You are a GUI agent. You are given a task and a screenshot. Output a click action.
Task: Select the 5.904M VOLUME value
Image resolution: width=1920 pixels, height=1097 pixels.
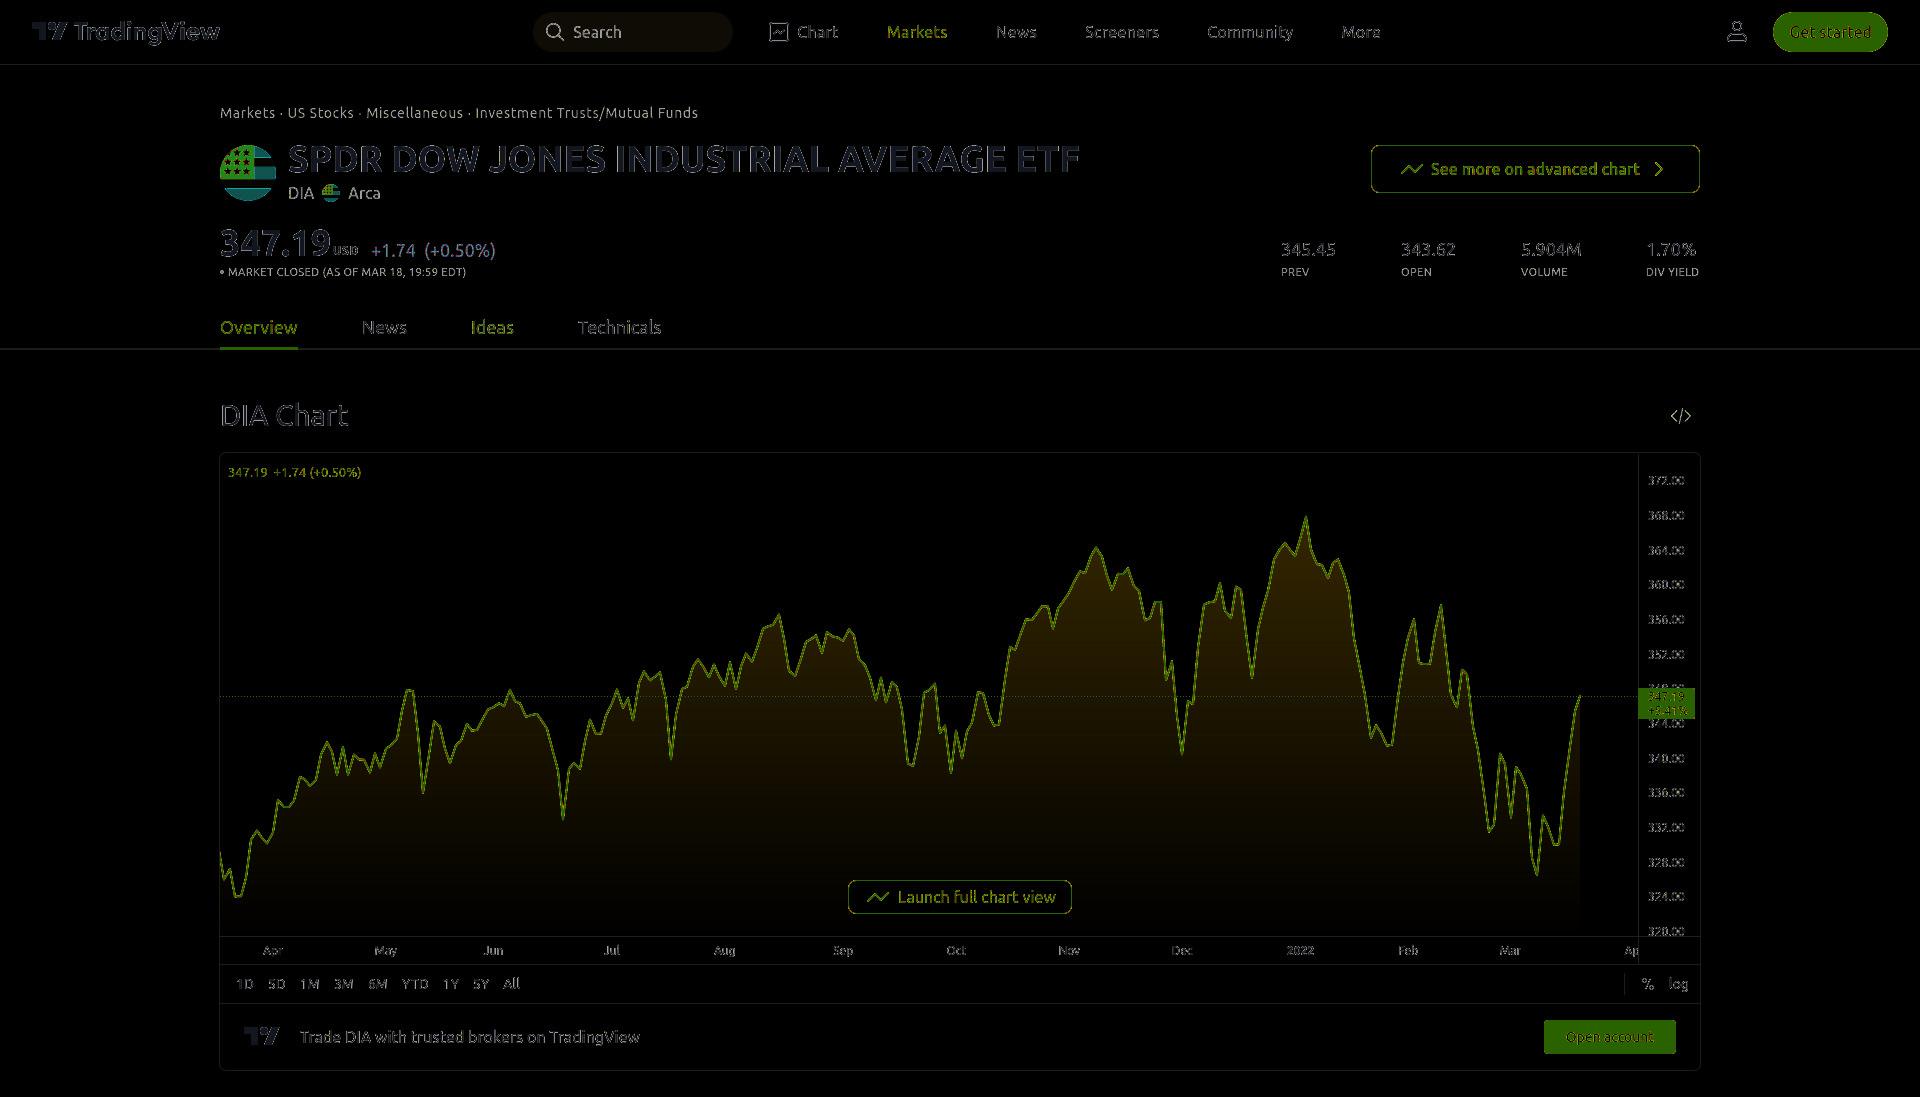coord(1551,249)
